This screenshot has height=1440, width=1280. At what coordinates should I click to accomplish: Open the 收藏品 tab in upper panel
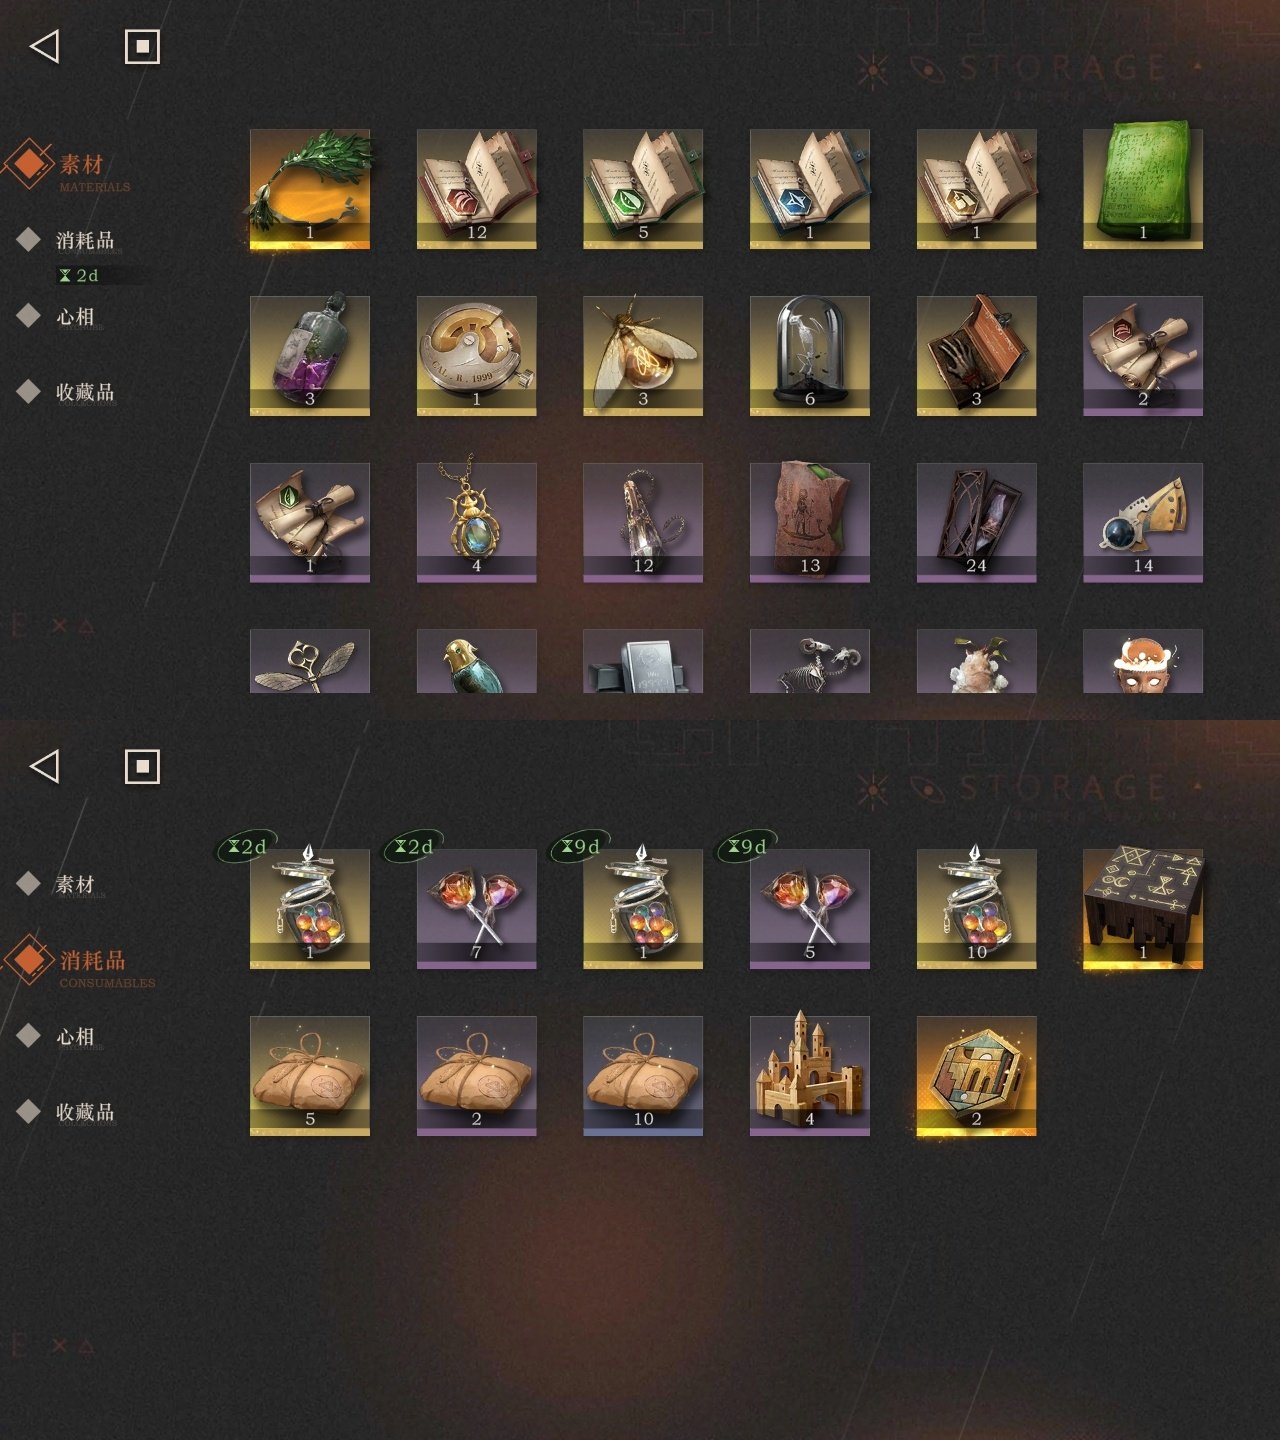point(85,392)
